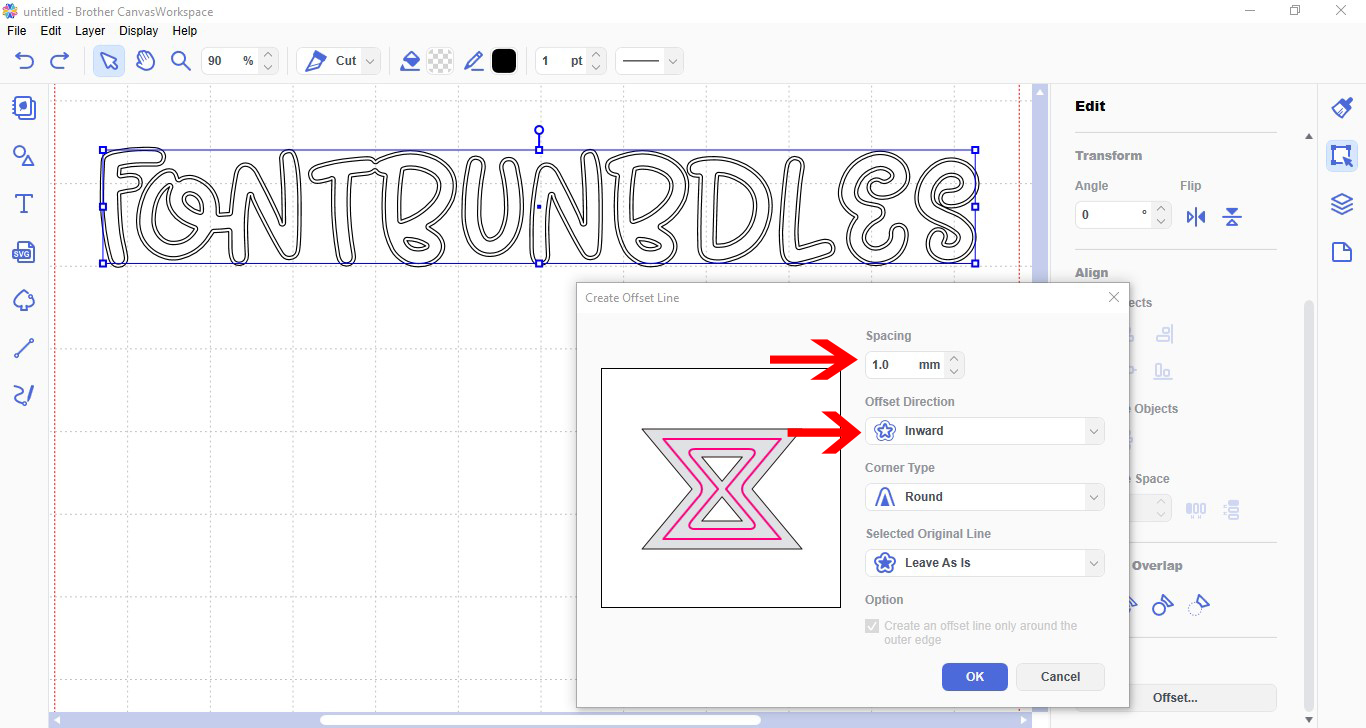
Task: Click the distribute horizontal spacing icon
Action: click(x=1196, y=509)
